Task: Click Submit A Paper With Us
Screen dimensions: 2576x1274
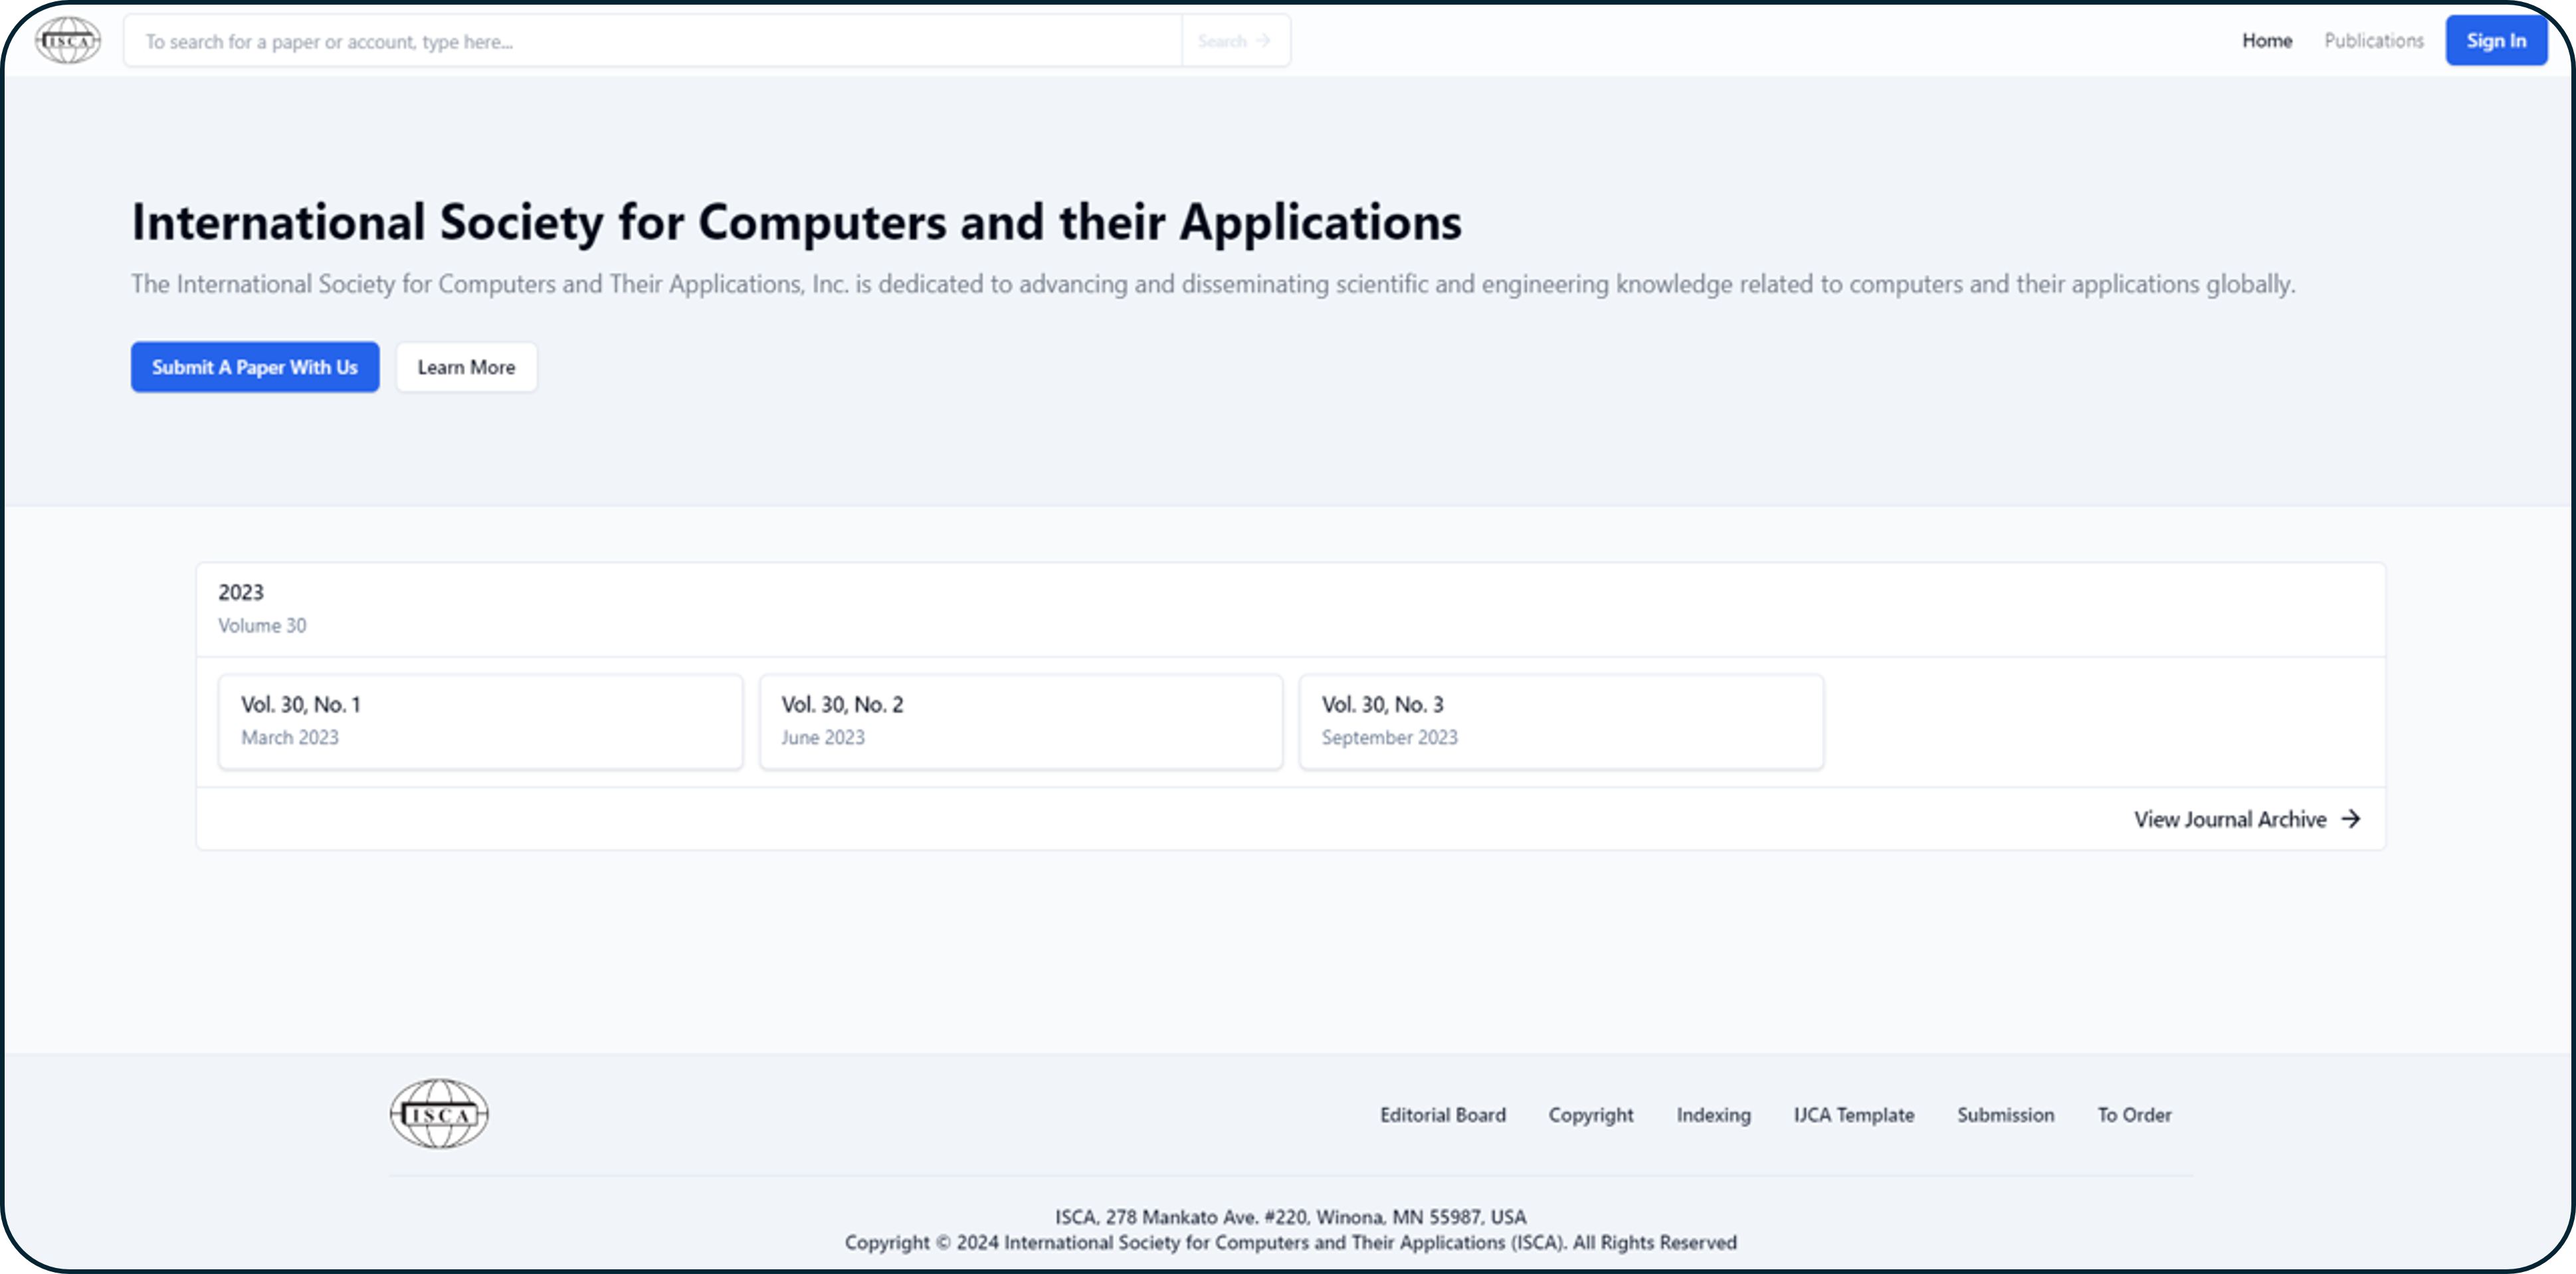Action: 255,367
